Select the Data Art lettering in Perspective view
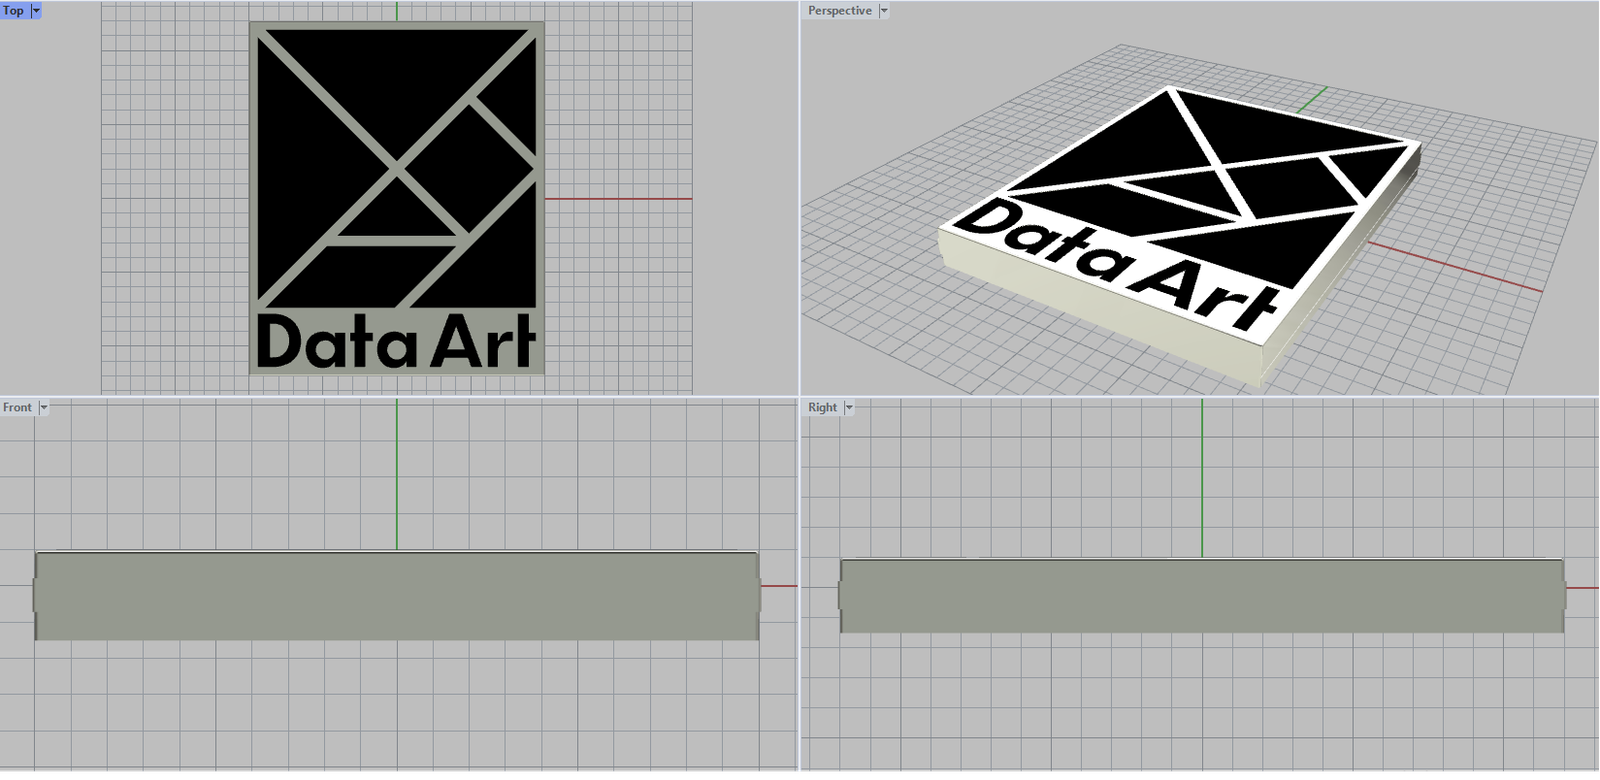The width and height of the screenshot is (1600, 780). point(1117,265)
